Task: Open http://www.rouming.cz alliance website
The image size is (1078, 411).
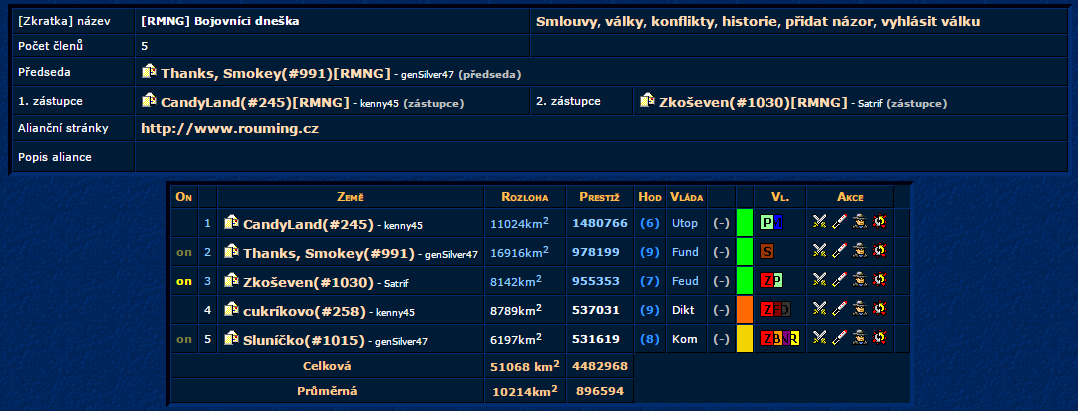Action: (230, 129)
